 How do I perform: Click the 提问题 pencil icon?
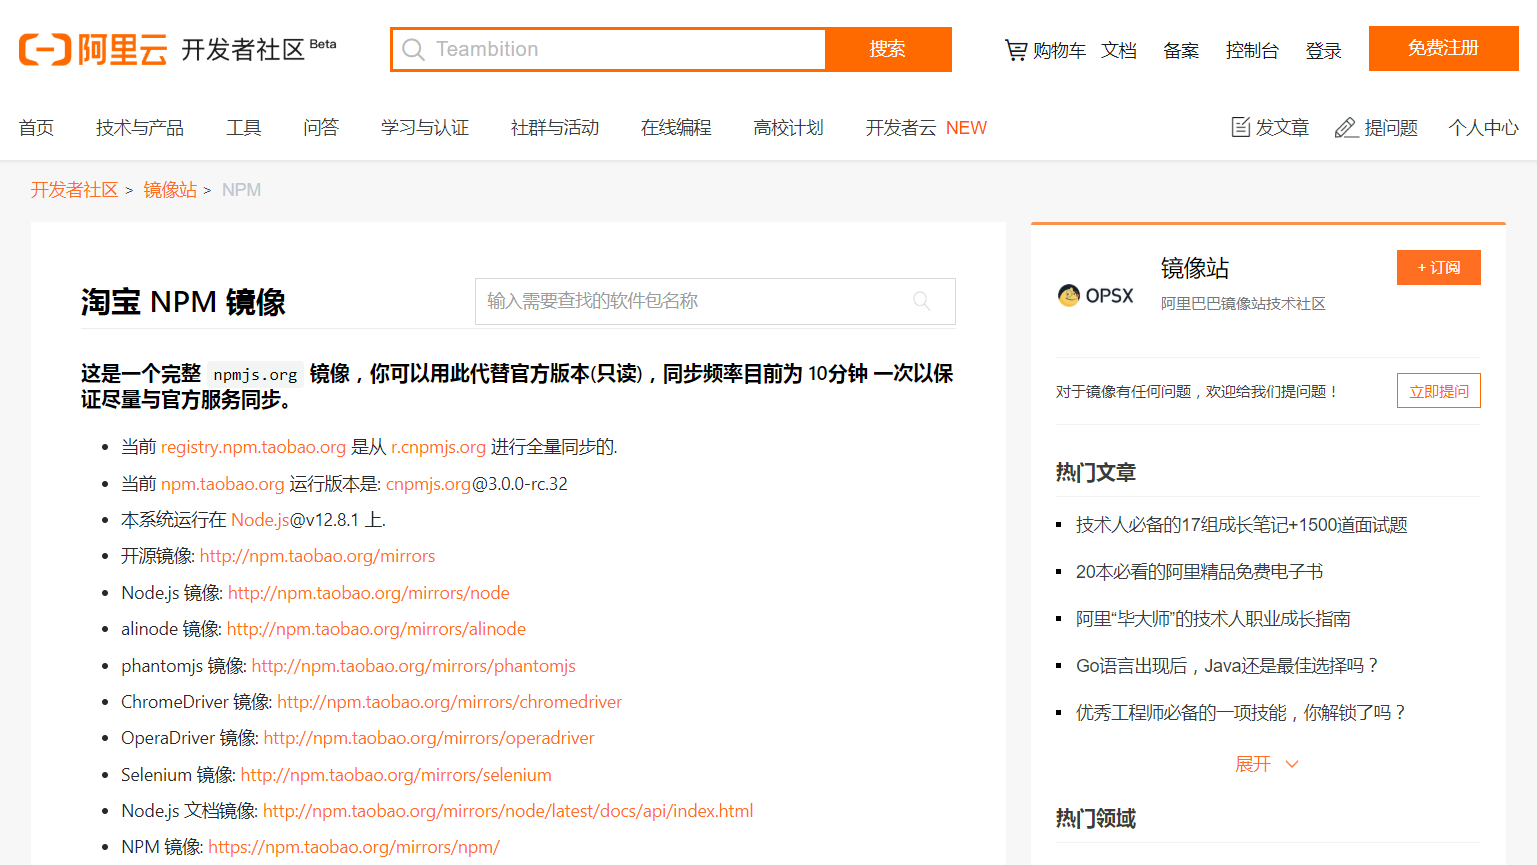coord(1346,128)
